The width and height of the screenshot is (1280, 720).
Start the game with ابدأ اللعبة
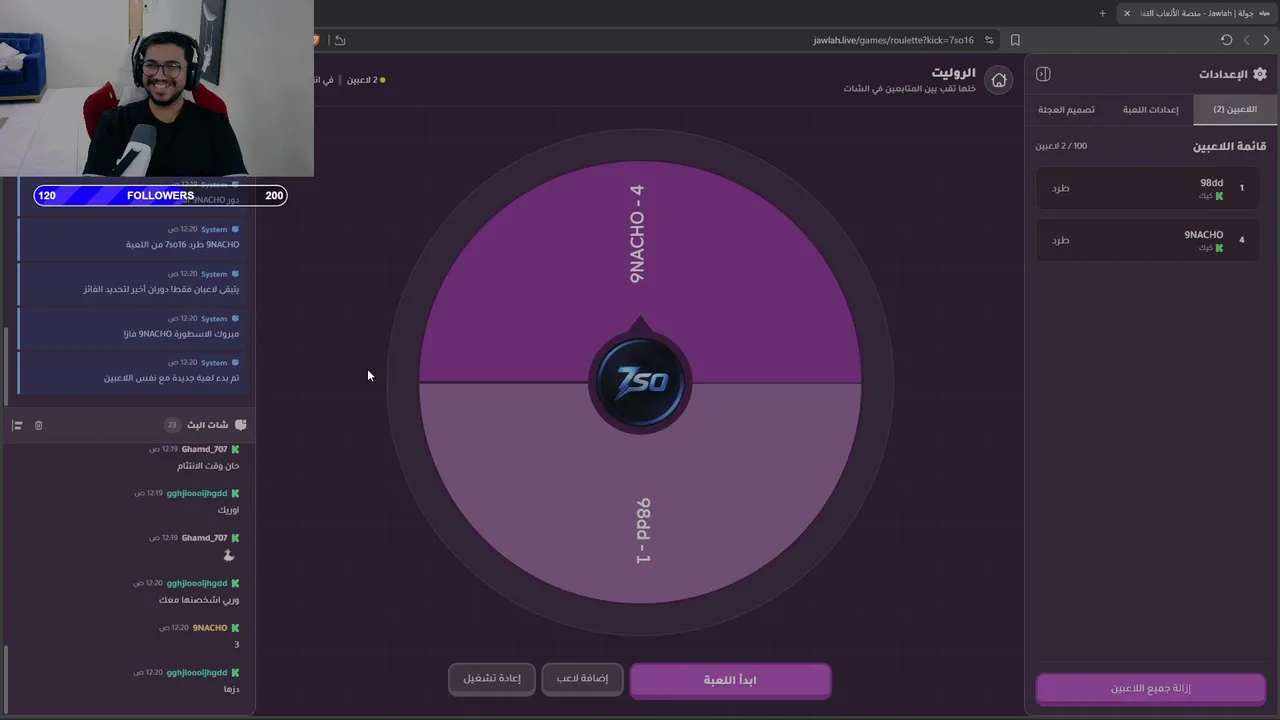coord(730,680)
